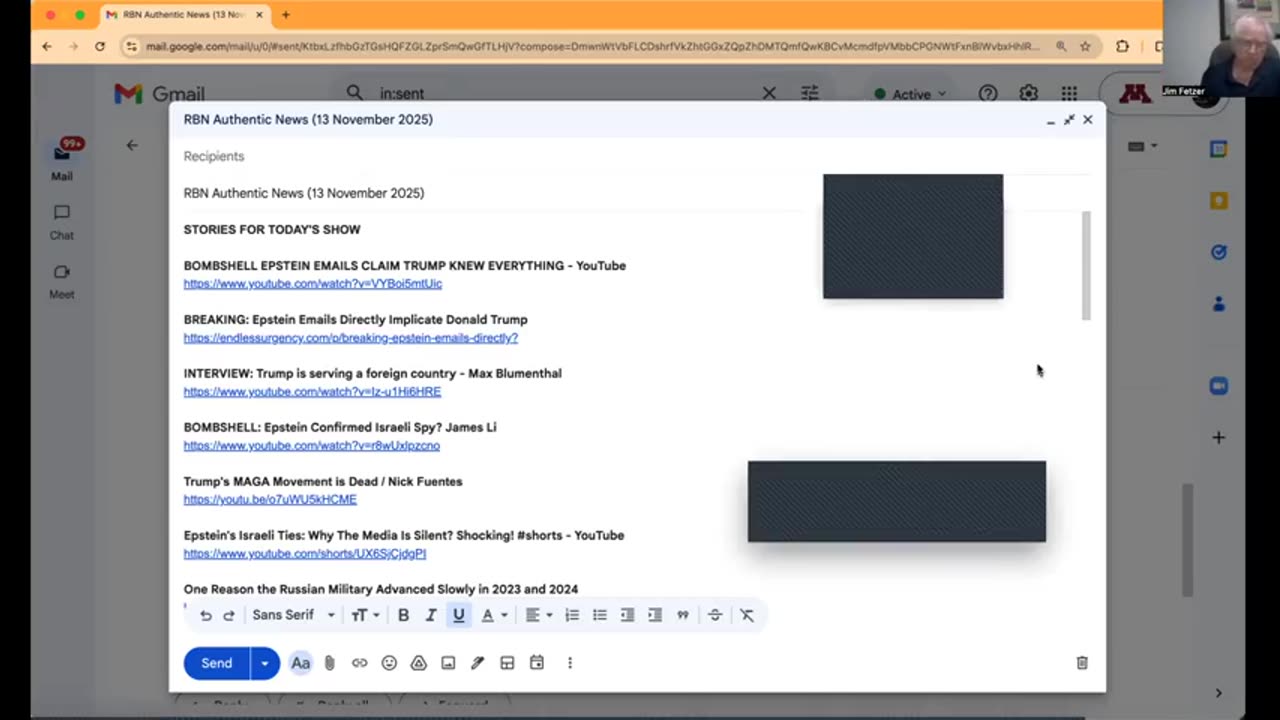Redo edit in compose toolbar

point(229,615)
